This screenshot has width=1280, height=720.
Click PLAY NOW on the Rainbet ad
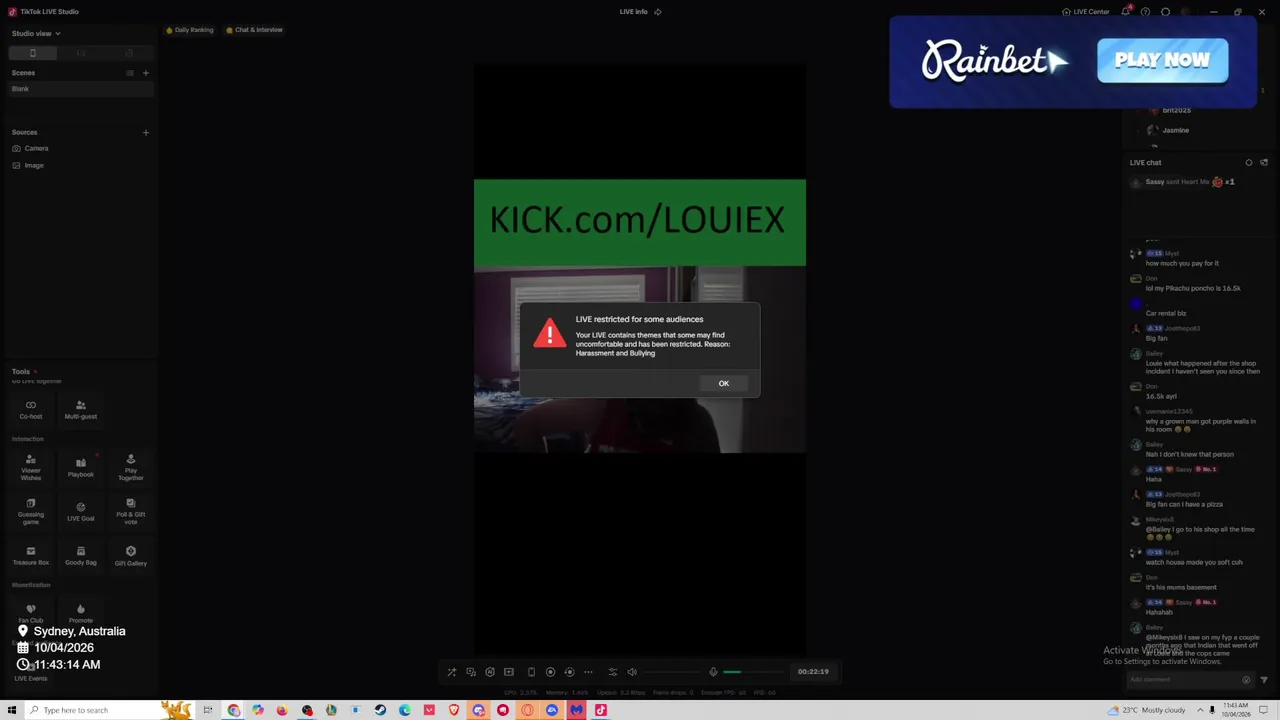1162,60
